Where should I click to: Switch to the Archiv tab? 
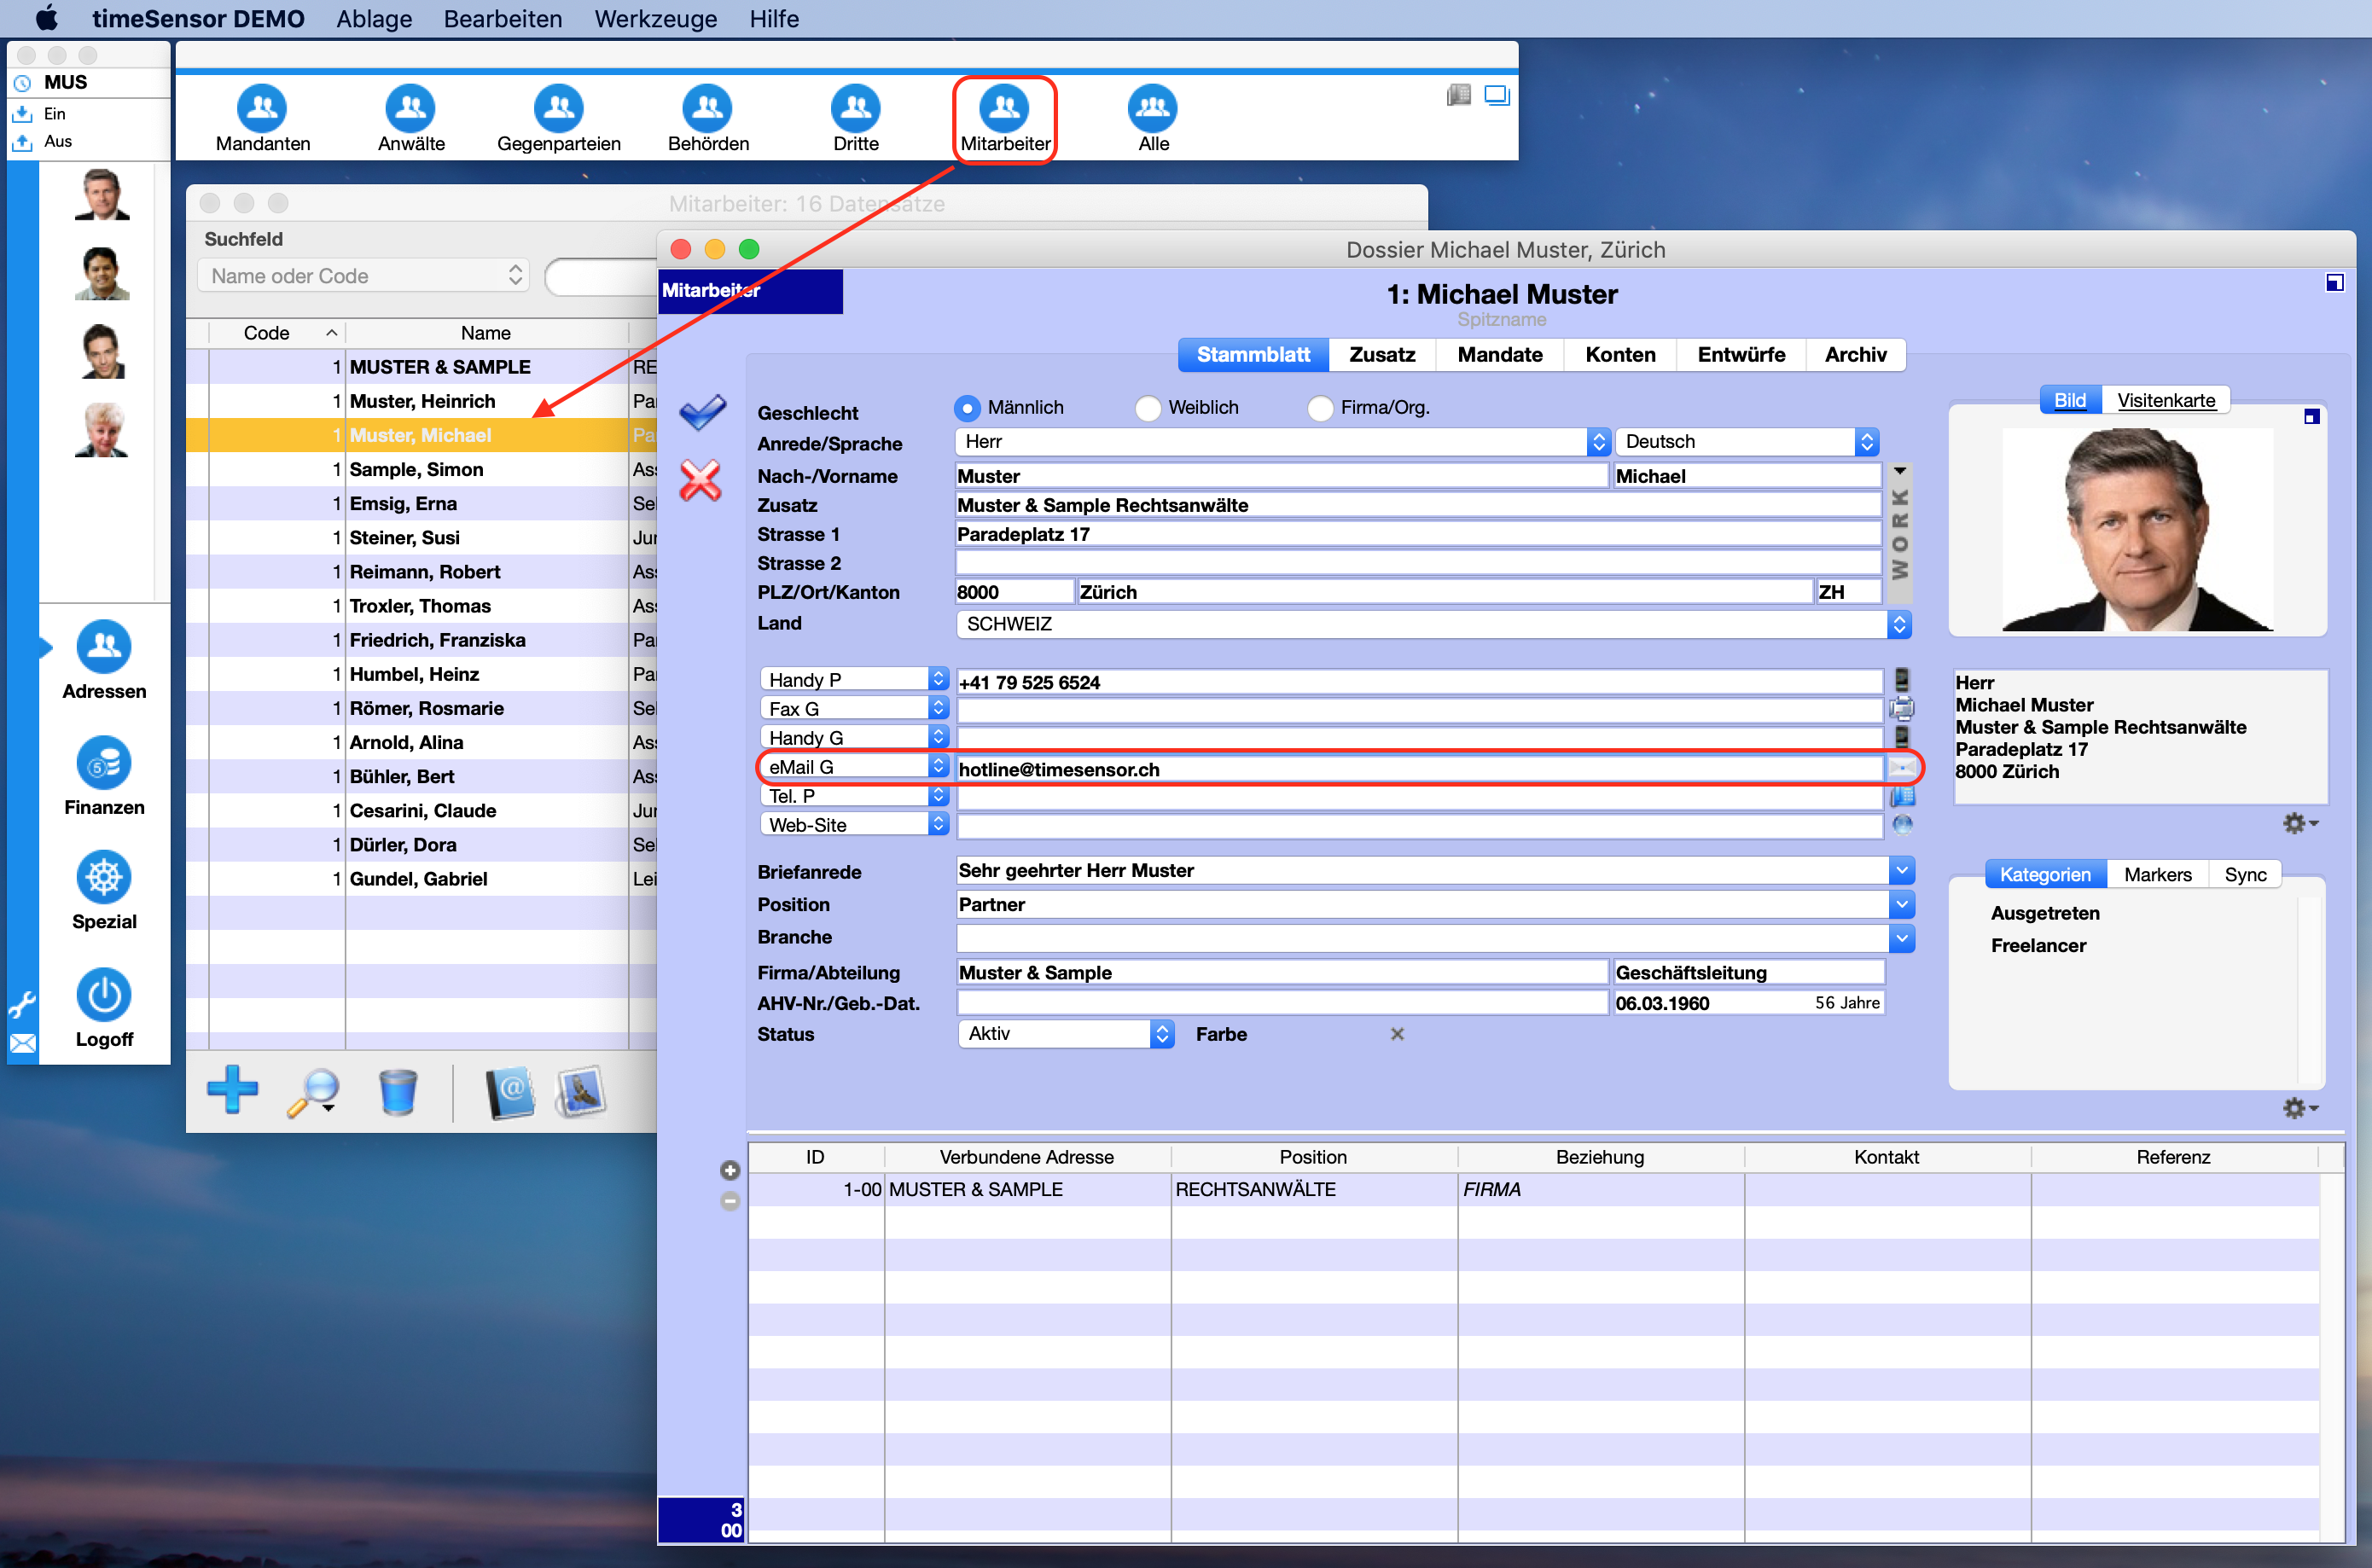pyautogui.click(x=1855, y=354)
